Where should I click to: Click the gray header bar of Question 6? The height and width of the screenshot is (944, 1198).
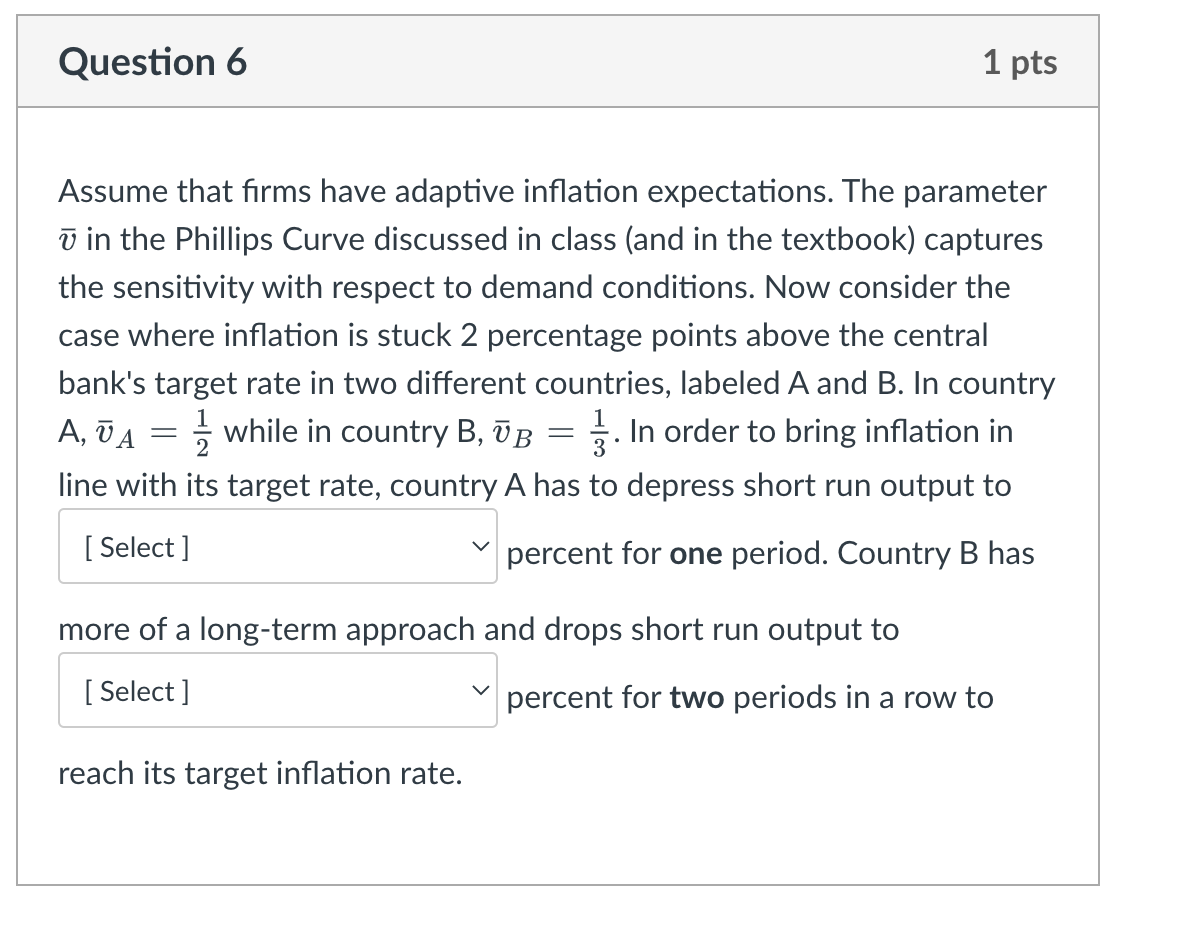[x=600, y=61]
